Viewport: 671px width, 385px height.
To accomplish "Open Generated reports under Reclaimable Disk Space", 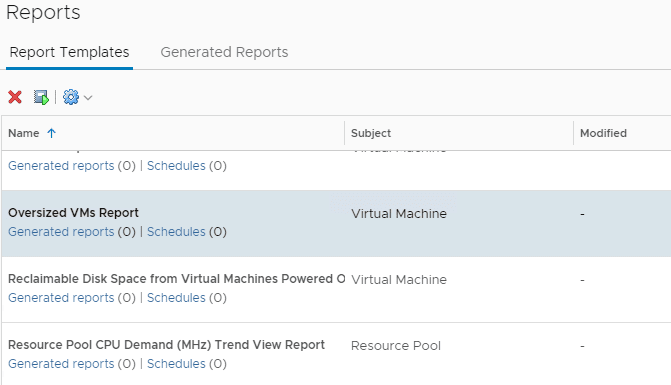I will (x=61, y=298).
